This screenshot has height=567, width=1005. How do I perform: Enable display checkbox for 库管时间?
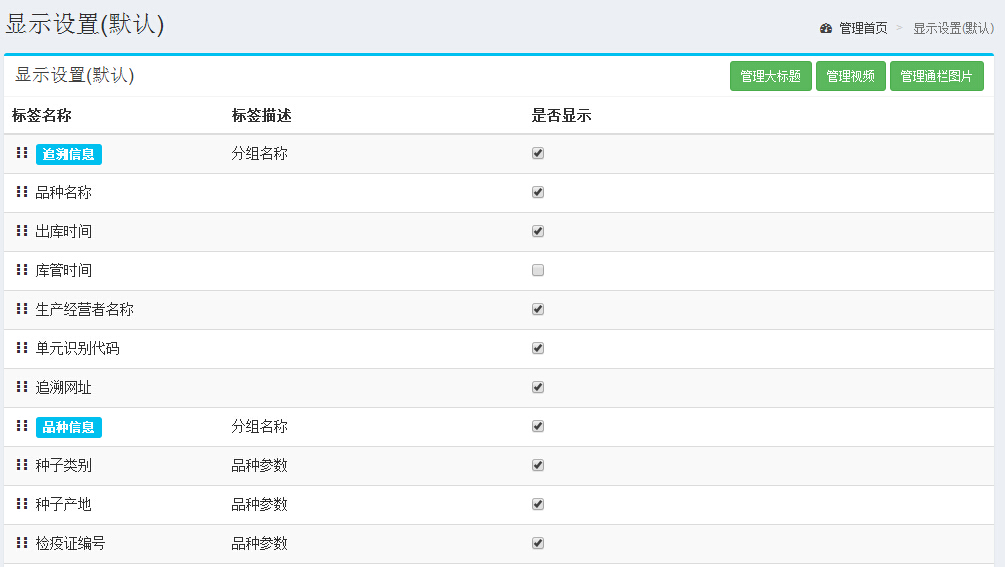tap(538, 270)
